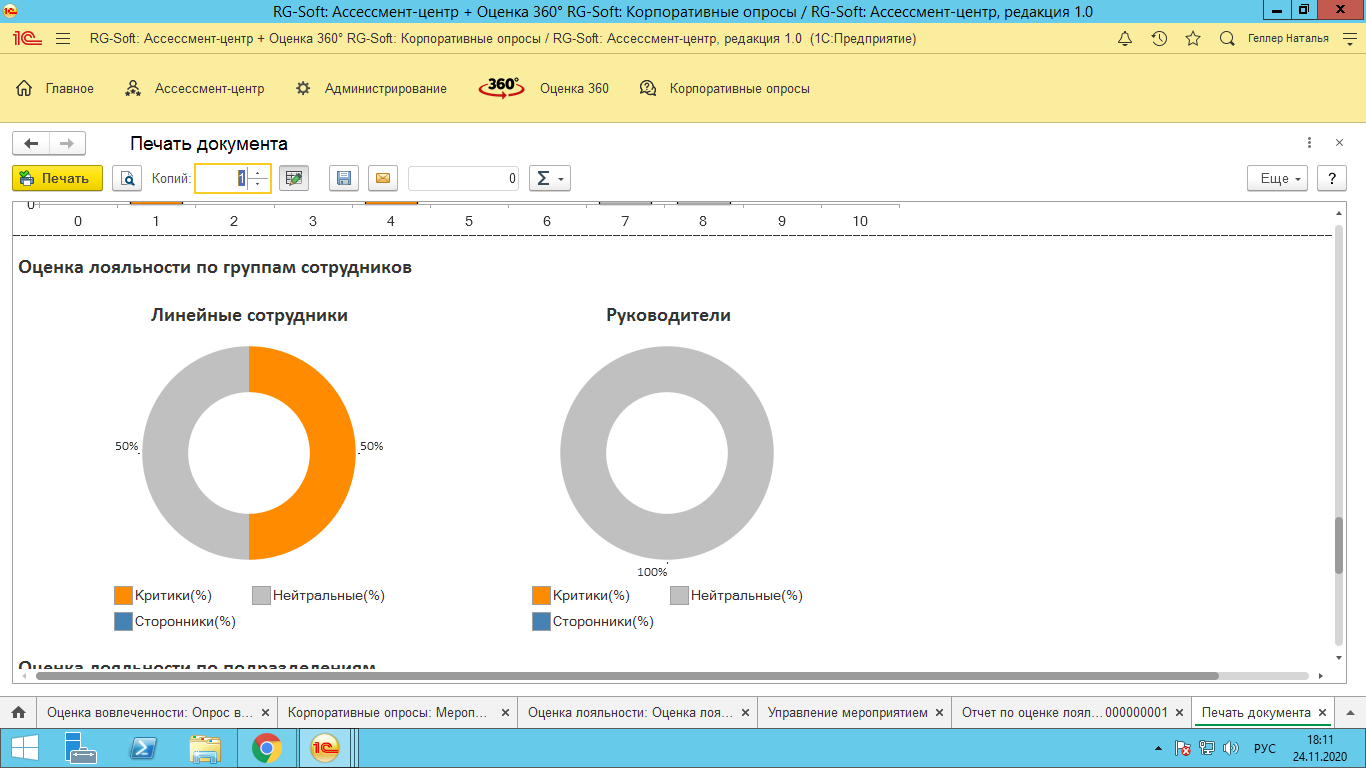Image resolution: width=1366 pixels, height=768 pixels.
Task: Click the horizontal scrollbar thumb
Action: pyautogui.click(x=627, y=676)
